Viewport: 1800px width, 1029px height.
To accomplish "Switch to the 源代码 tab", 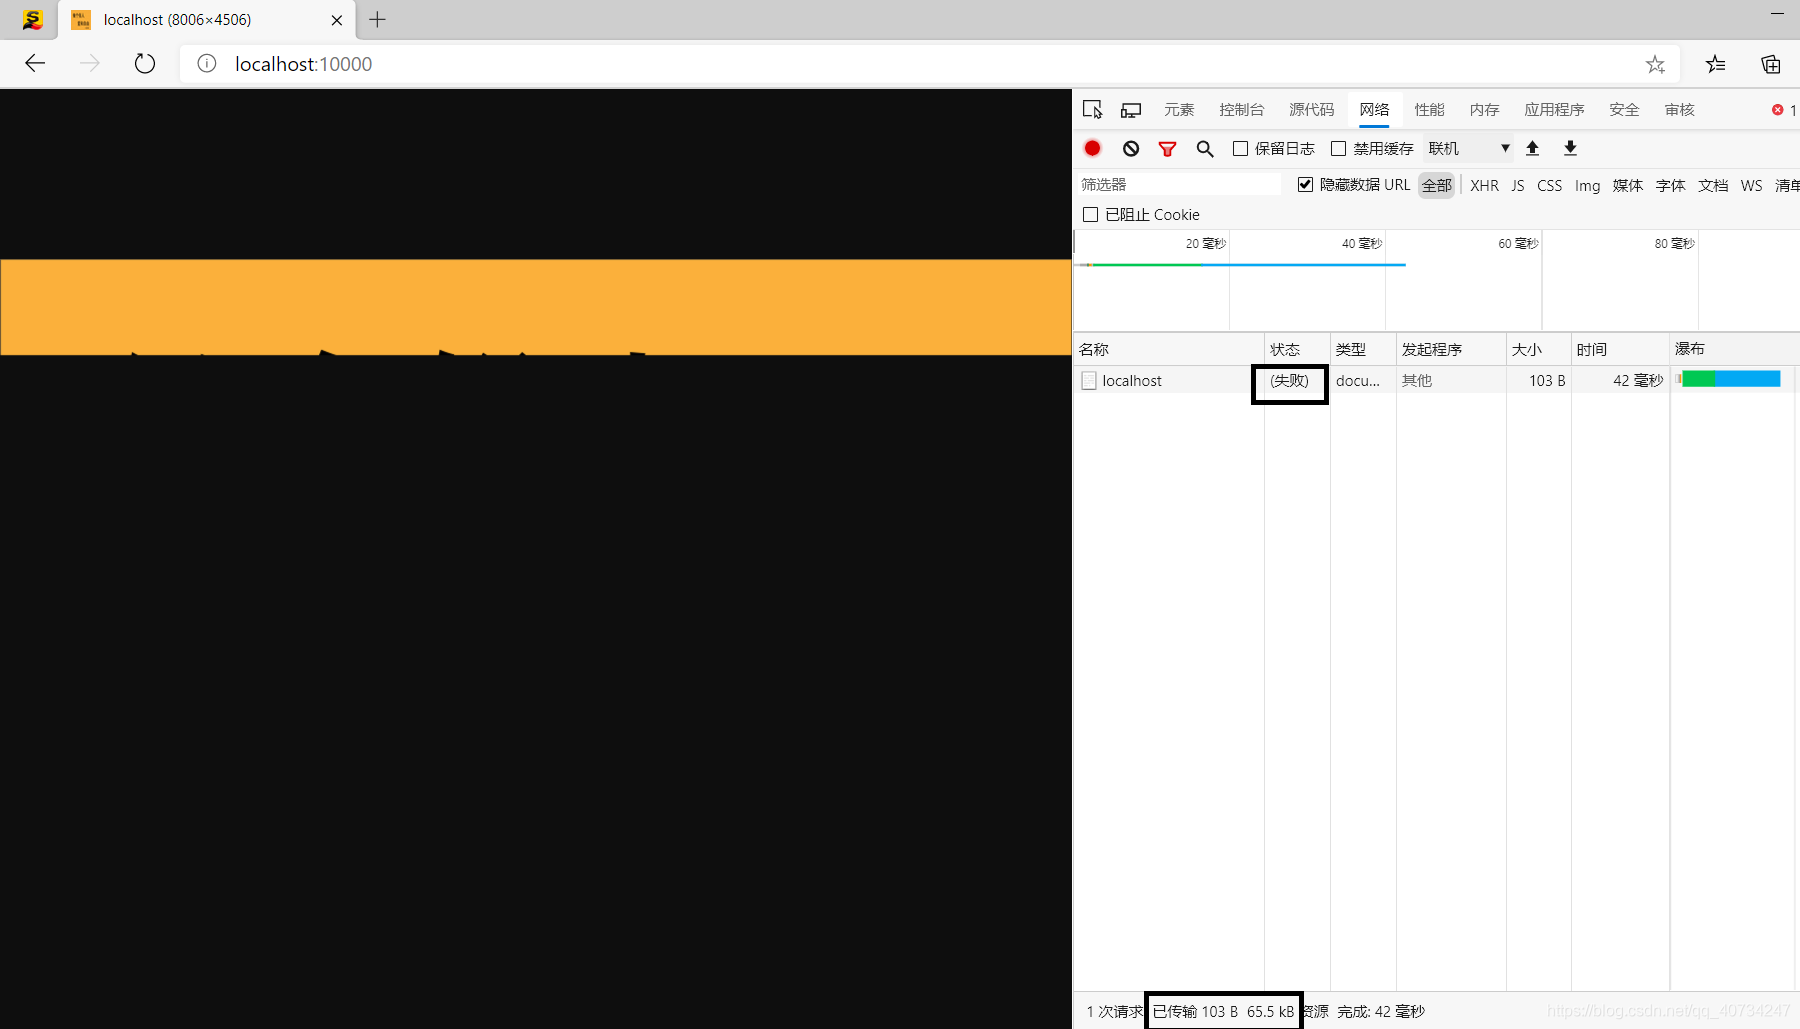I will point(1311,110).
